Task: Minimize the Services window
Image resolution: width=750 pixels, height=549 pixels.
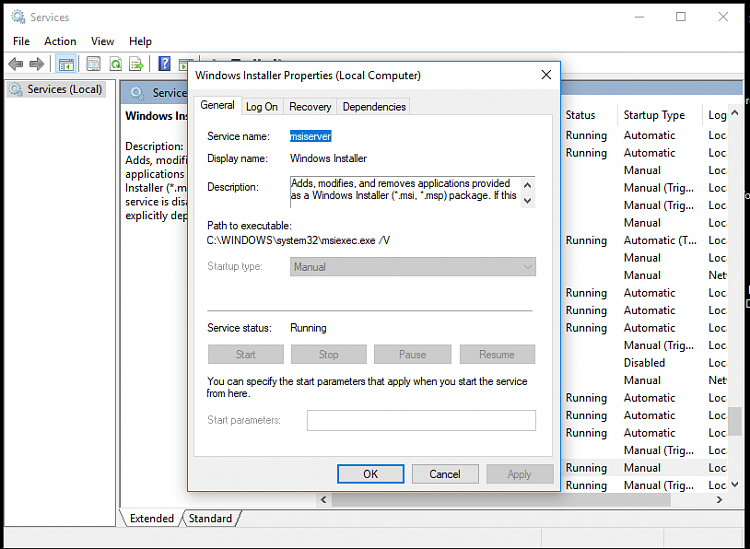Action: click(x=639, y=17)
